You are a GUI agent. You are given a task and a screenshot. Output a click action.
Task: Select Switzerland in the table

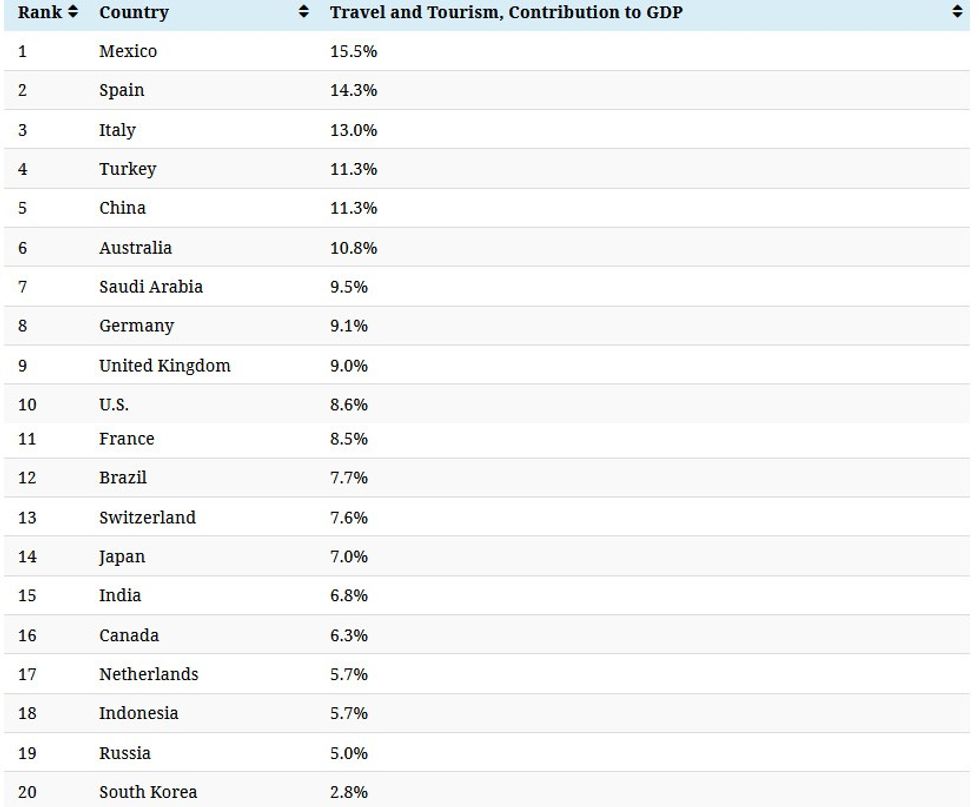point(147,518)
